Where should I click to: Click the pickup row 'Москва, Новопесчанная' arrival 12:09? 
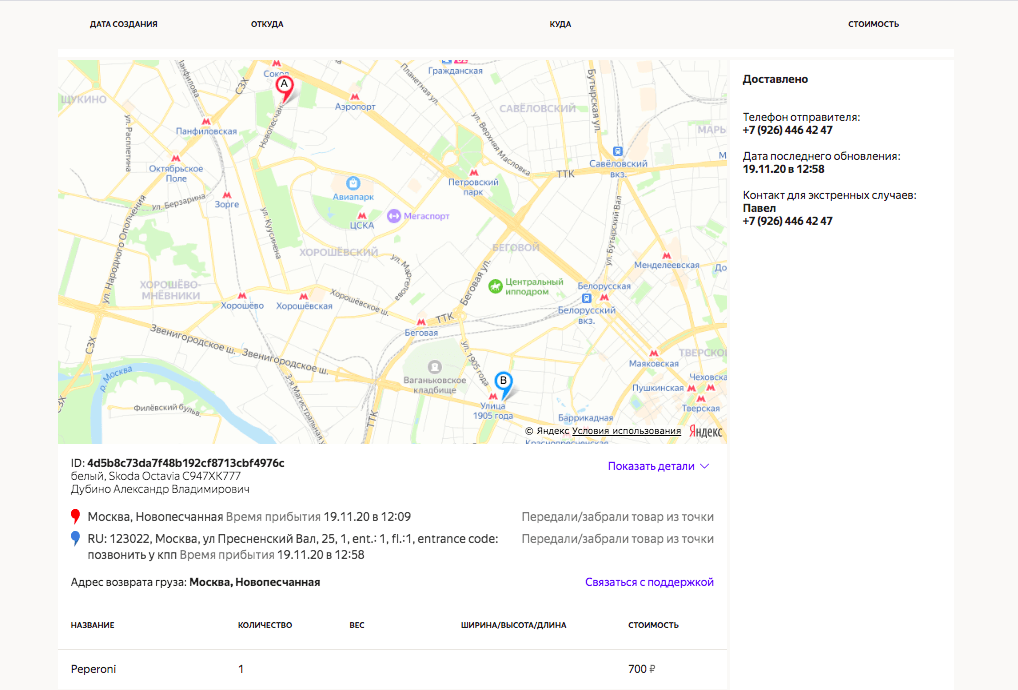tap(249, 517)
